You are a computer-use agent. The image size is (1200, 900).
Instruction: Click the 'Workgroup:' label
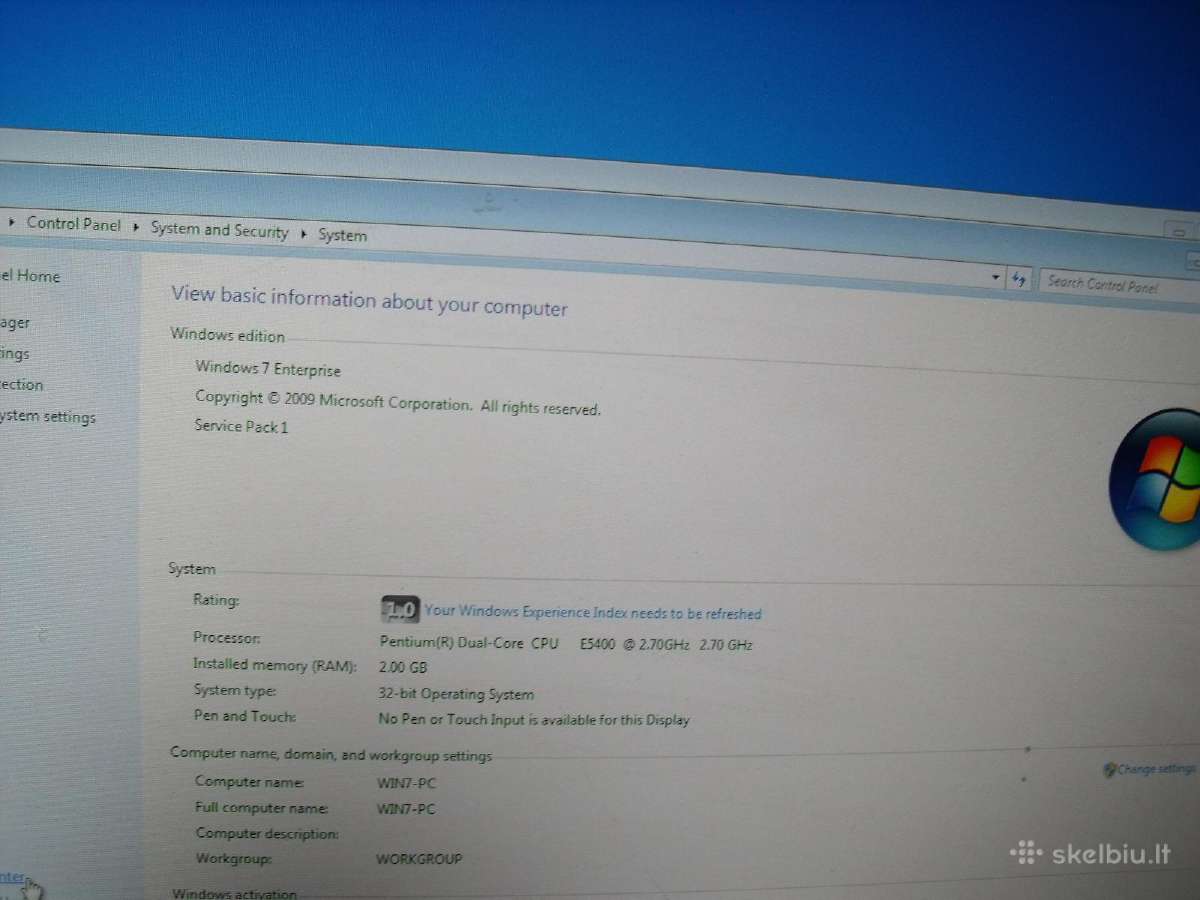click(233, 858)
